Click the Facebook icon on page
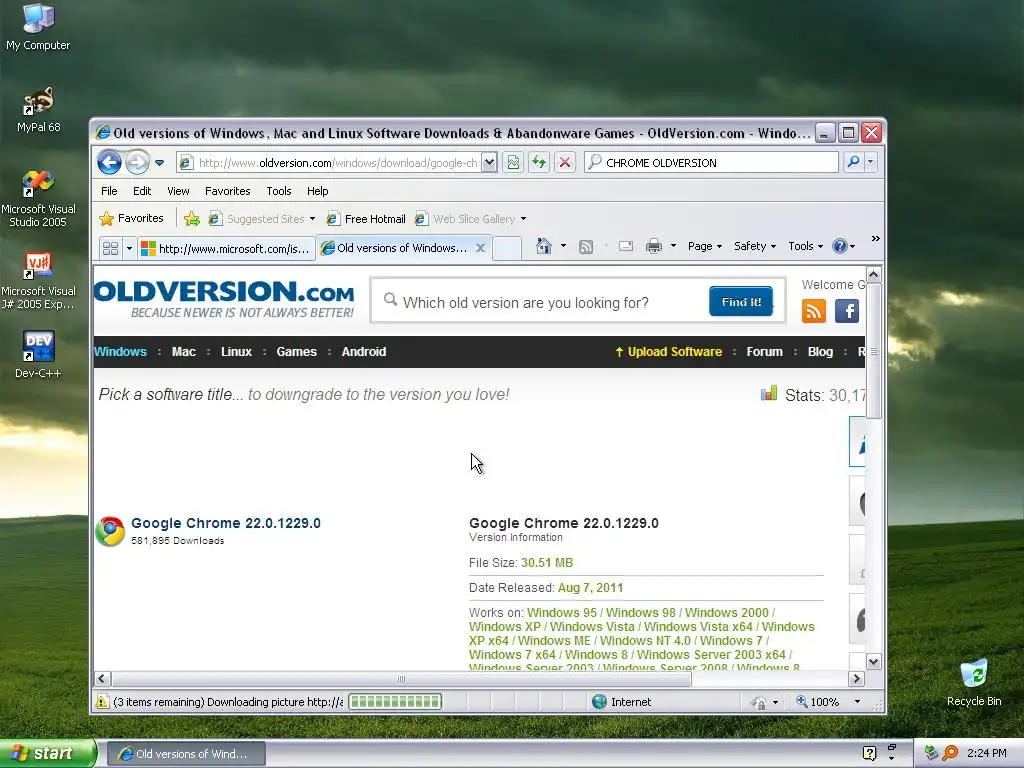This screenshot has height=768, width=1024. pos(846,311)
